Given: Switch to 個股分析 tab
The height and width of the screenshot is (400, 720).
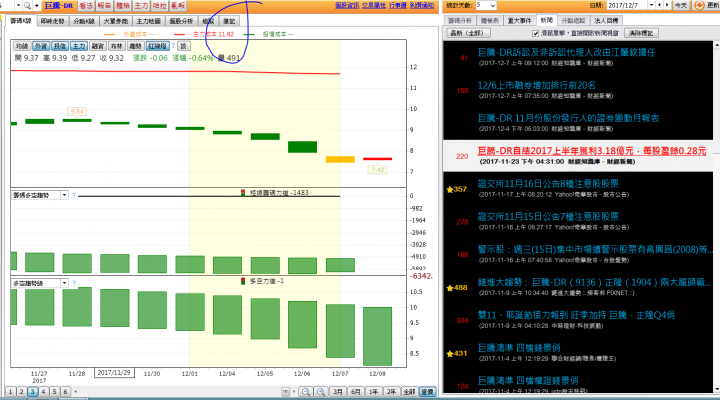Looking at the screenshot, I should (x=181, y=21).
